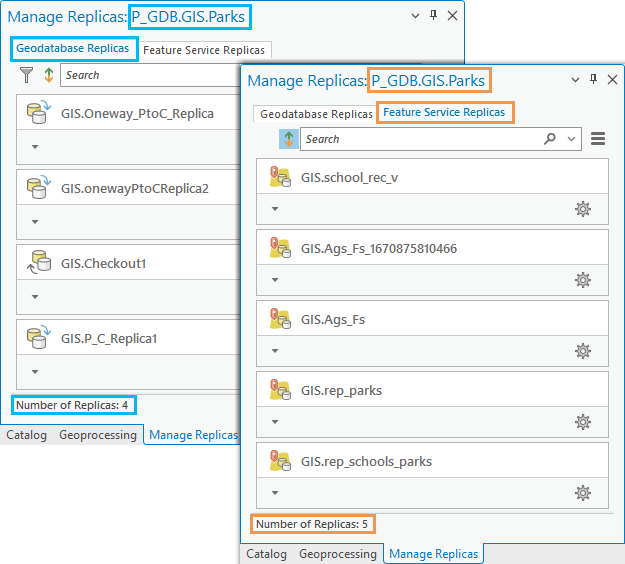The image size is (625, 564).
Task: Select the GIS.P_C_Replica1 replica item
Action: pyautogui.click(x=108, y=338)
